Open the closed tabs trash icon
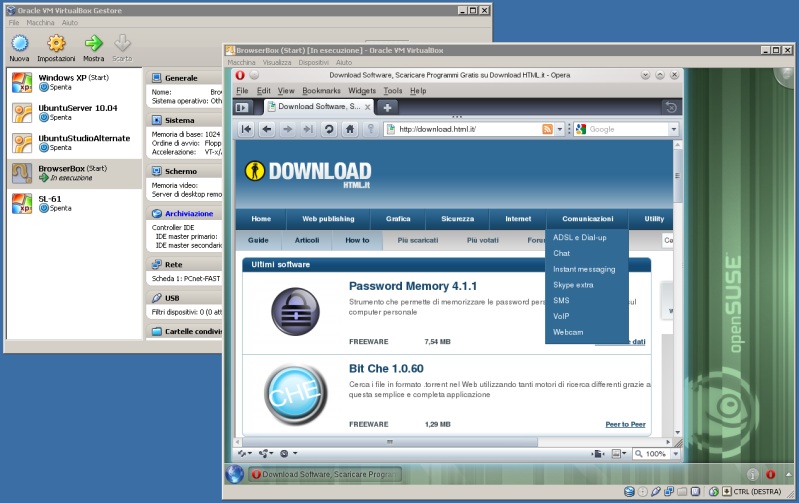This screenshot has height=503, width=799. [x=671, y=107]
